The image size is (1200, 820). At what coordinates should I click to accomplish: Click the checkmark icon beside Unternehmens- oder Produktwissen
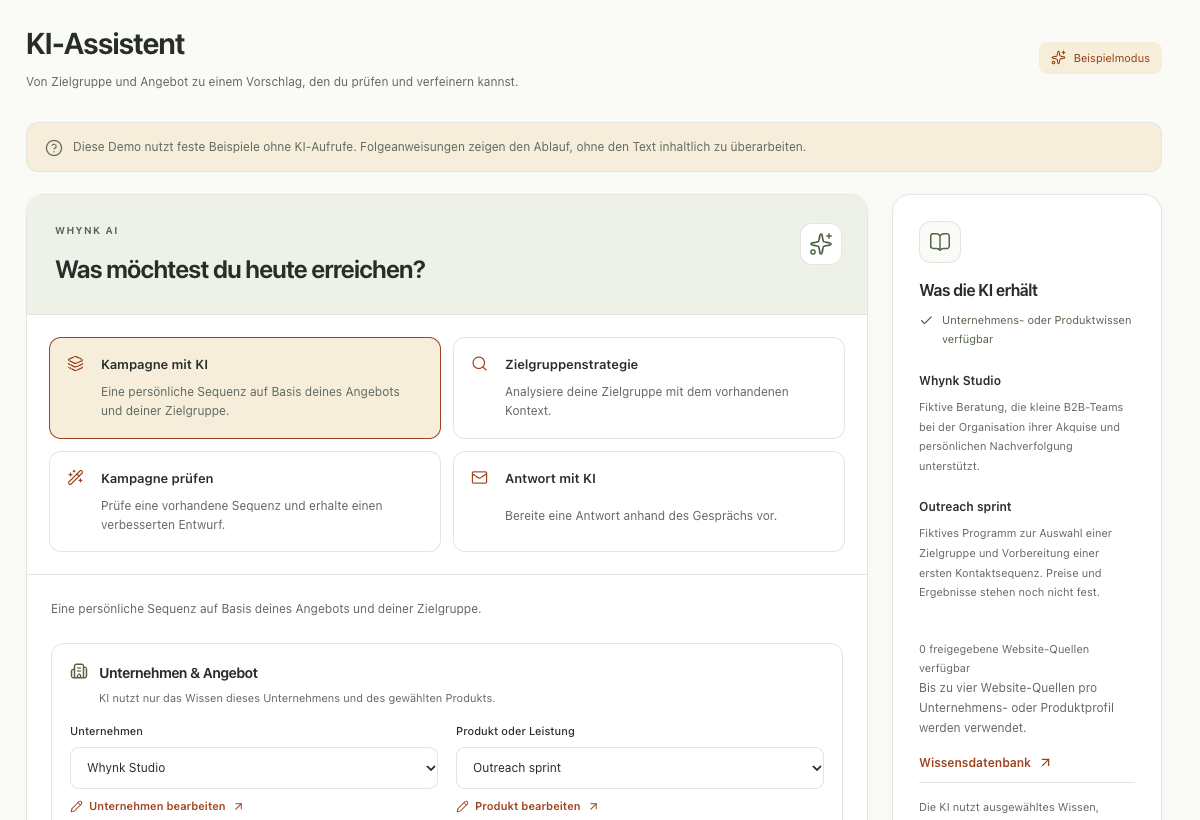pyautogui.click(x=926, y=320)
